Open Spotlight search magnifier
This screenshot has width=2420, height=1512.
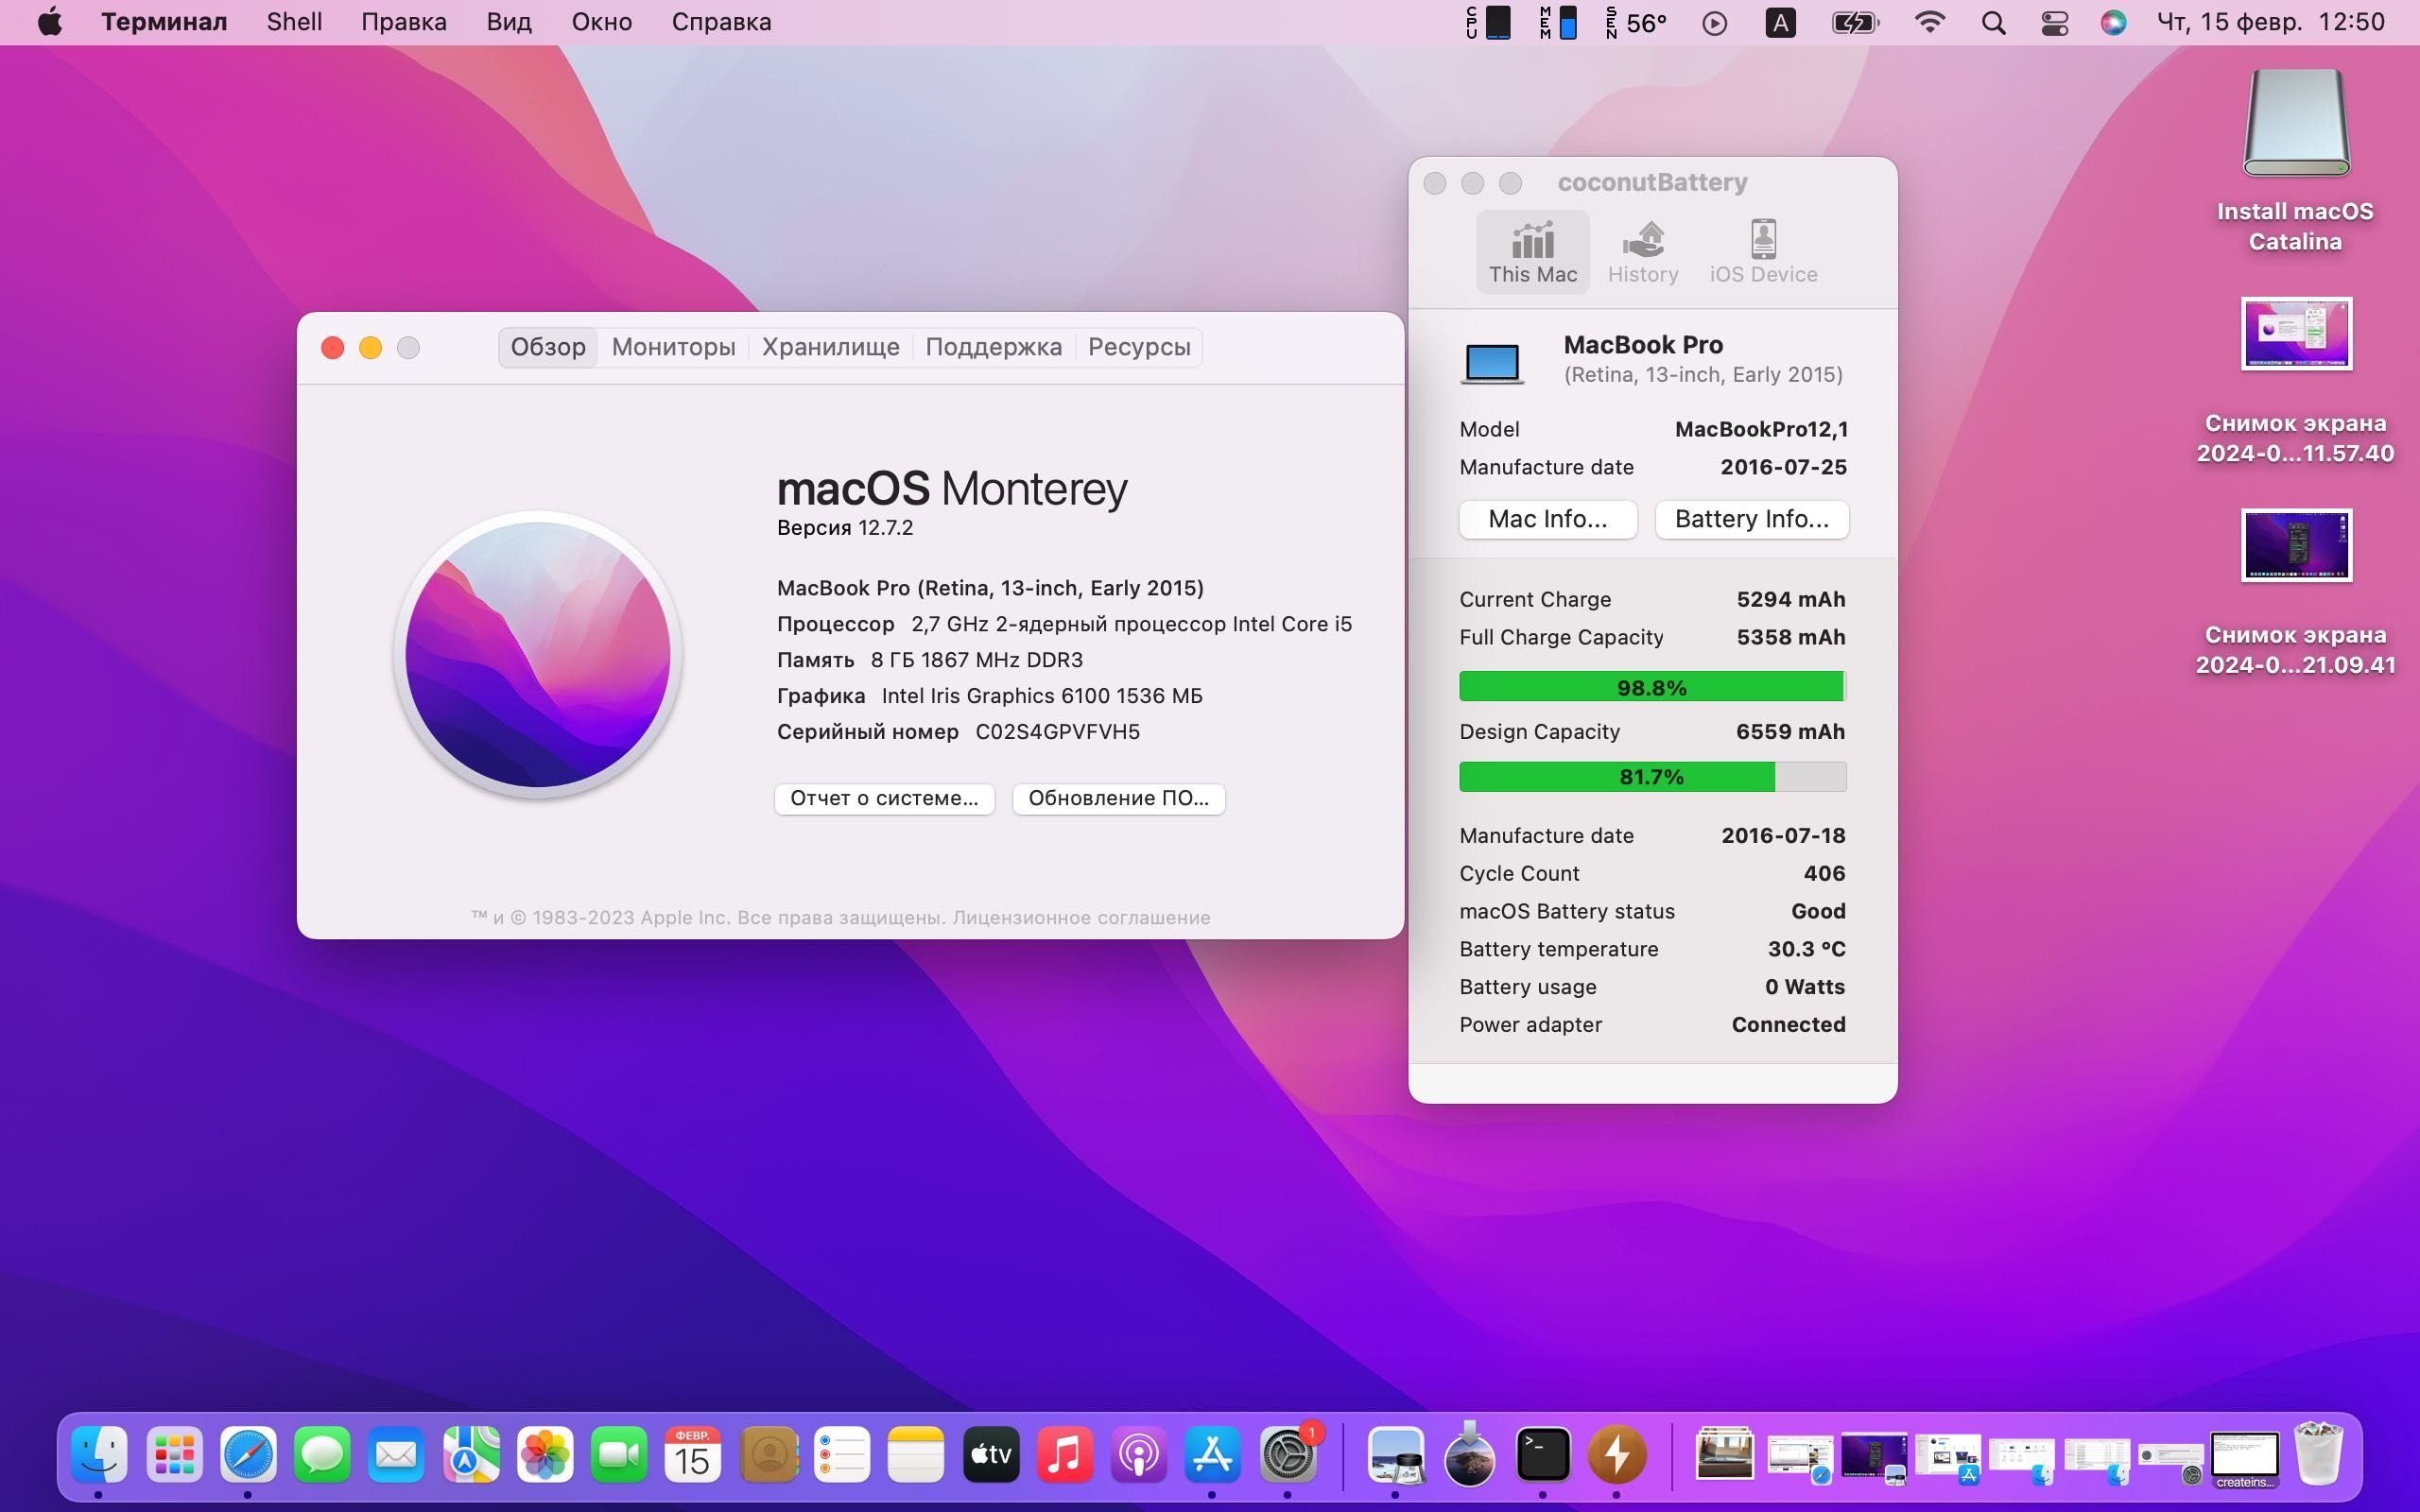pos(1993,23)
